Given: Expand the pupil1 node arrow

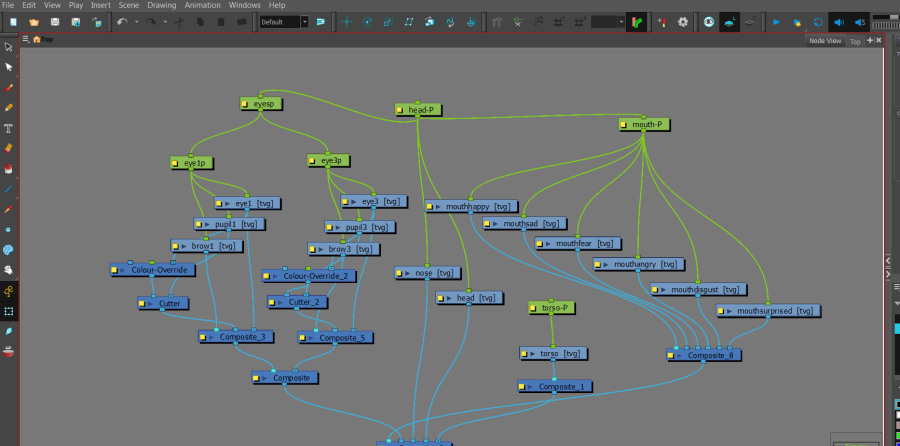Looking at the screenshot, I should pos(208,224).
